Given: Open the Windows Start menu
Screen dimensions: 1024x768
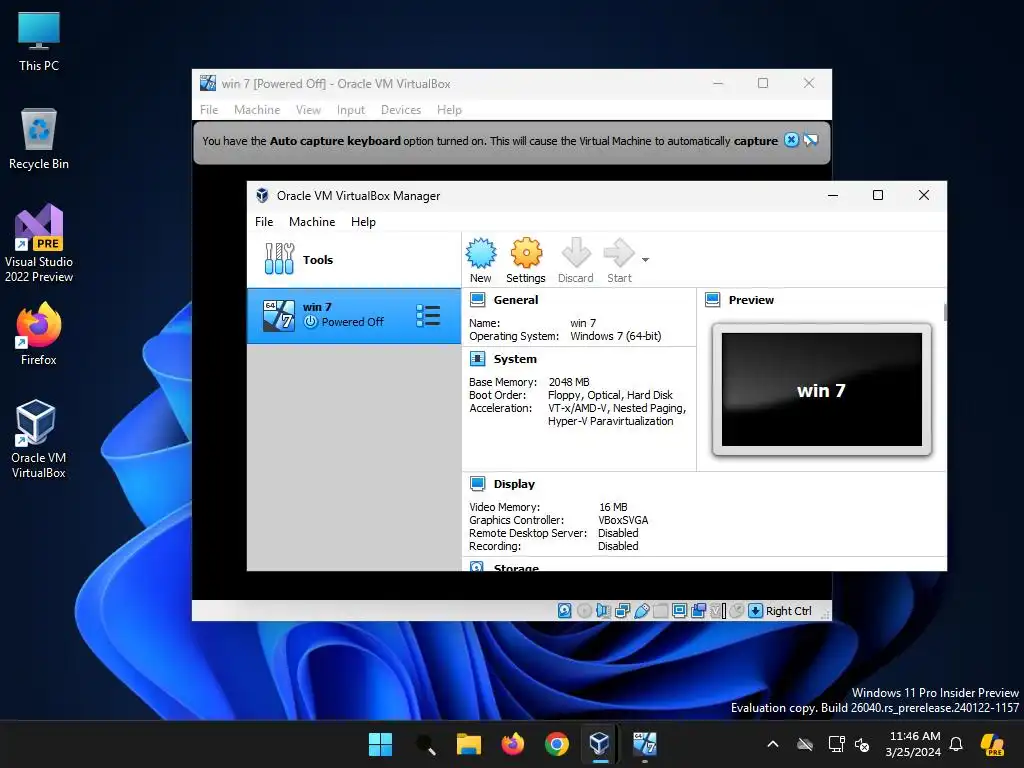Looking at the screenshot, I should pyautogui.click(x=380, y=744).
